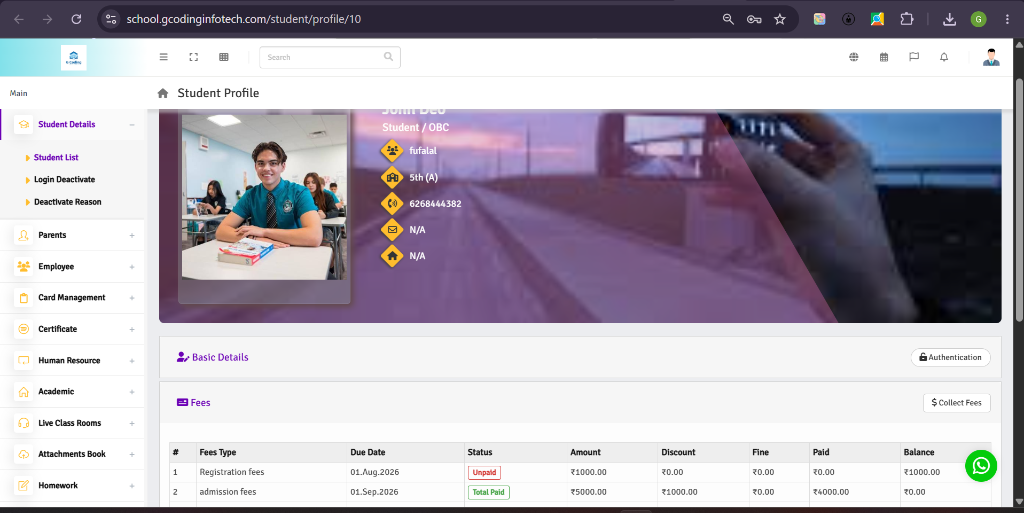The width and height of the screenshot is (1024, 513).
Task: Expand the Attachments Book menu
Action: coord(72,454)
